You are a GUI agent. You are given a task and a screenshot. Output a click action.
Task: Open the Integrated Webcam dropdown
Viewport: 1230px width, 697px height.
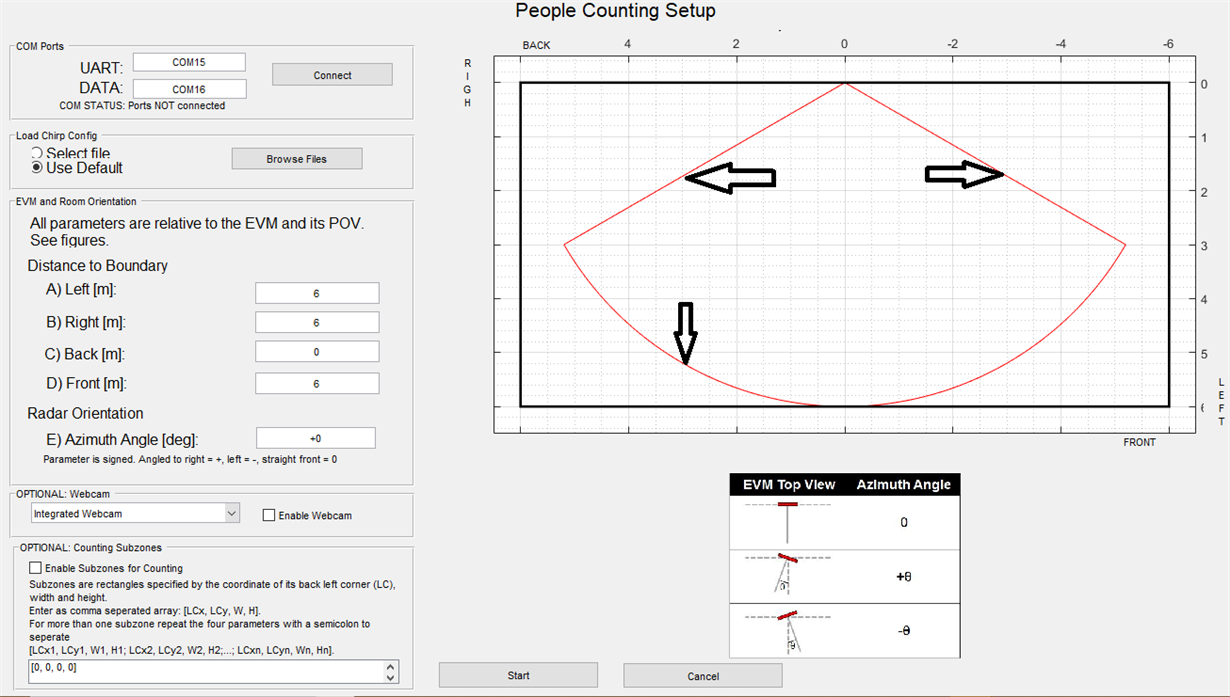(231, 513)
